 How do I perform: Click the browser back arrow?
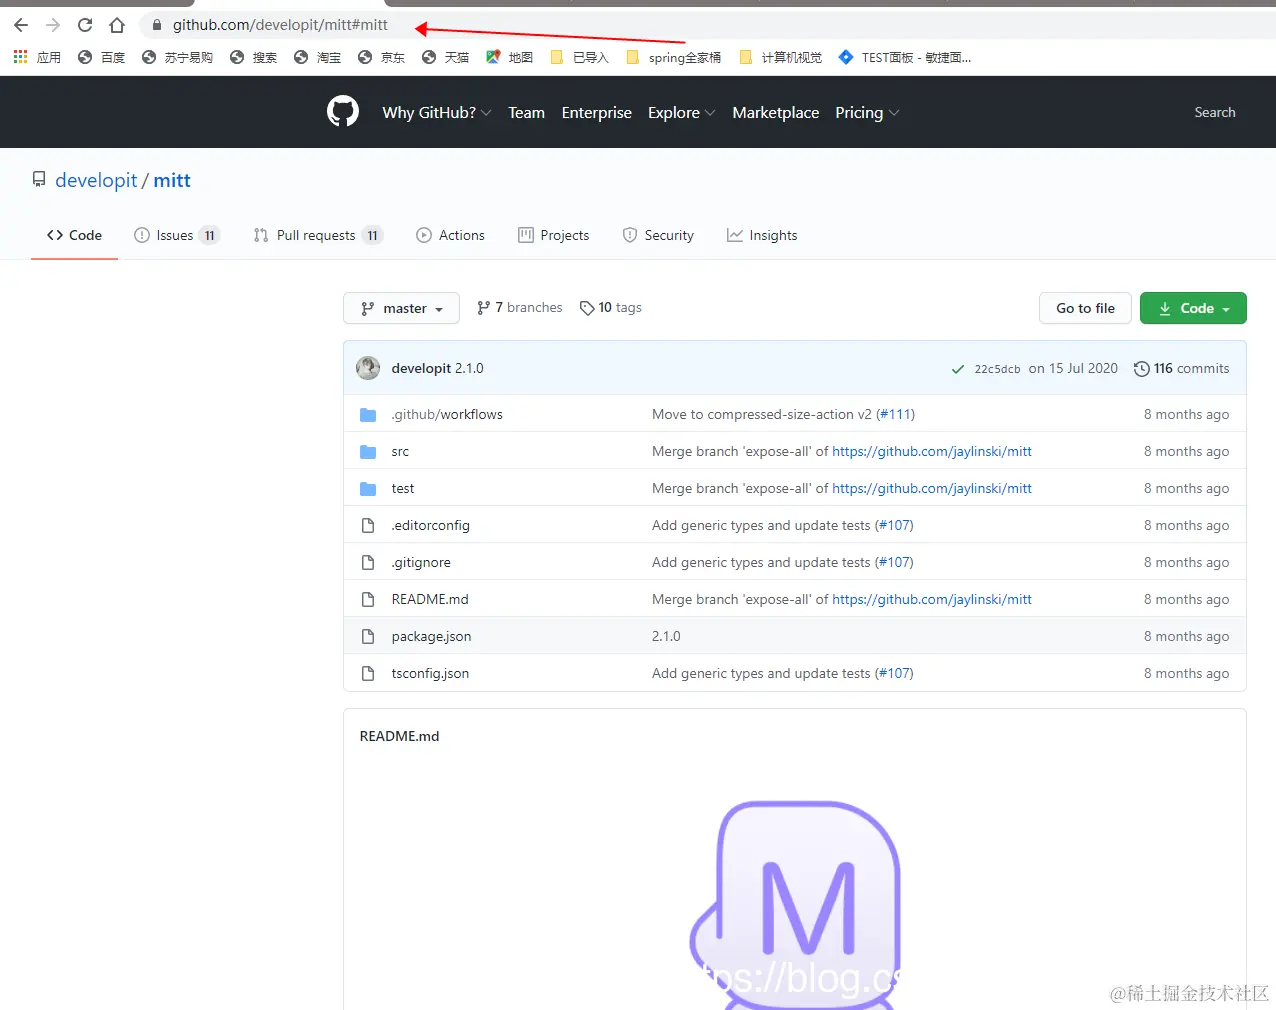pyautogui.click(x=21, y=25)
